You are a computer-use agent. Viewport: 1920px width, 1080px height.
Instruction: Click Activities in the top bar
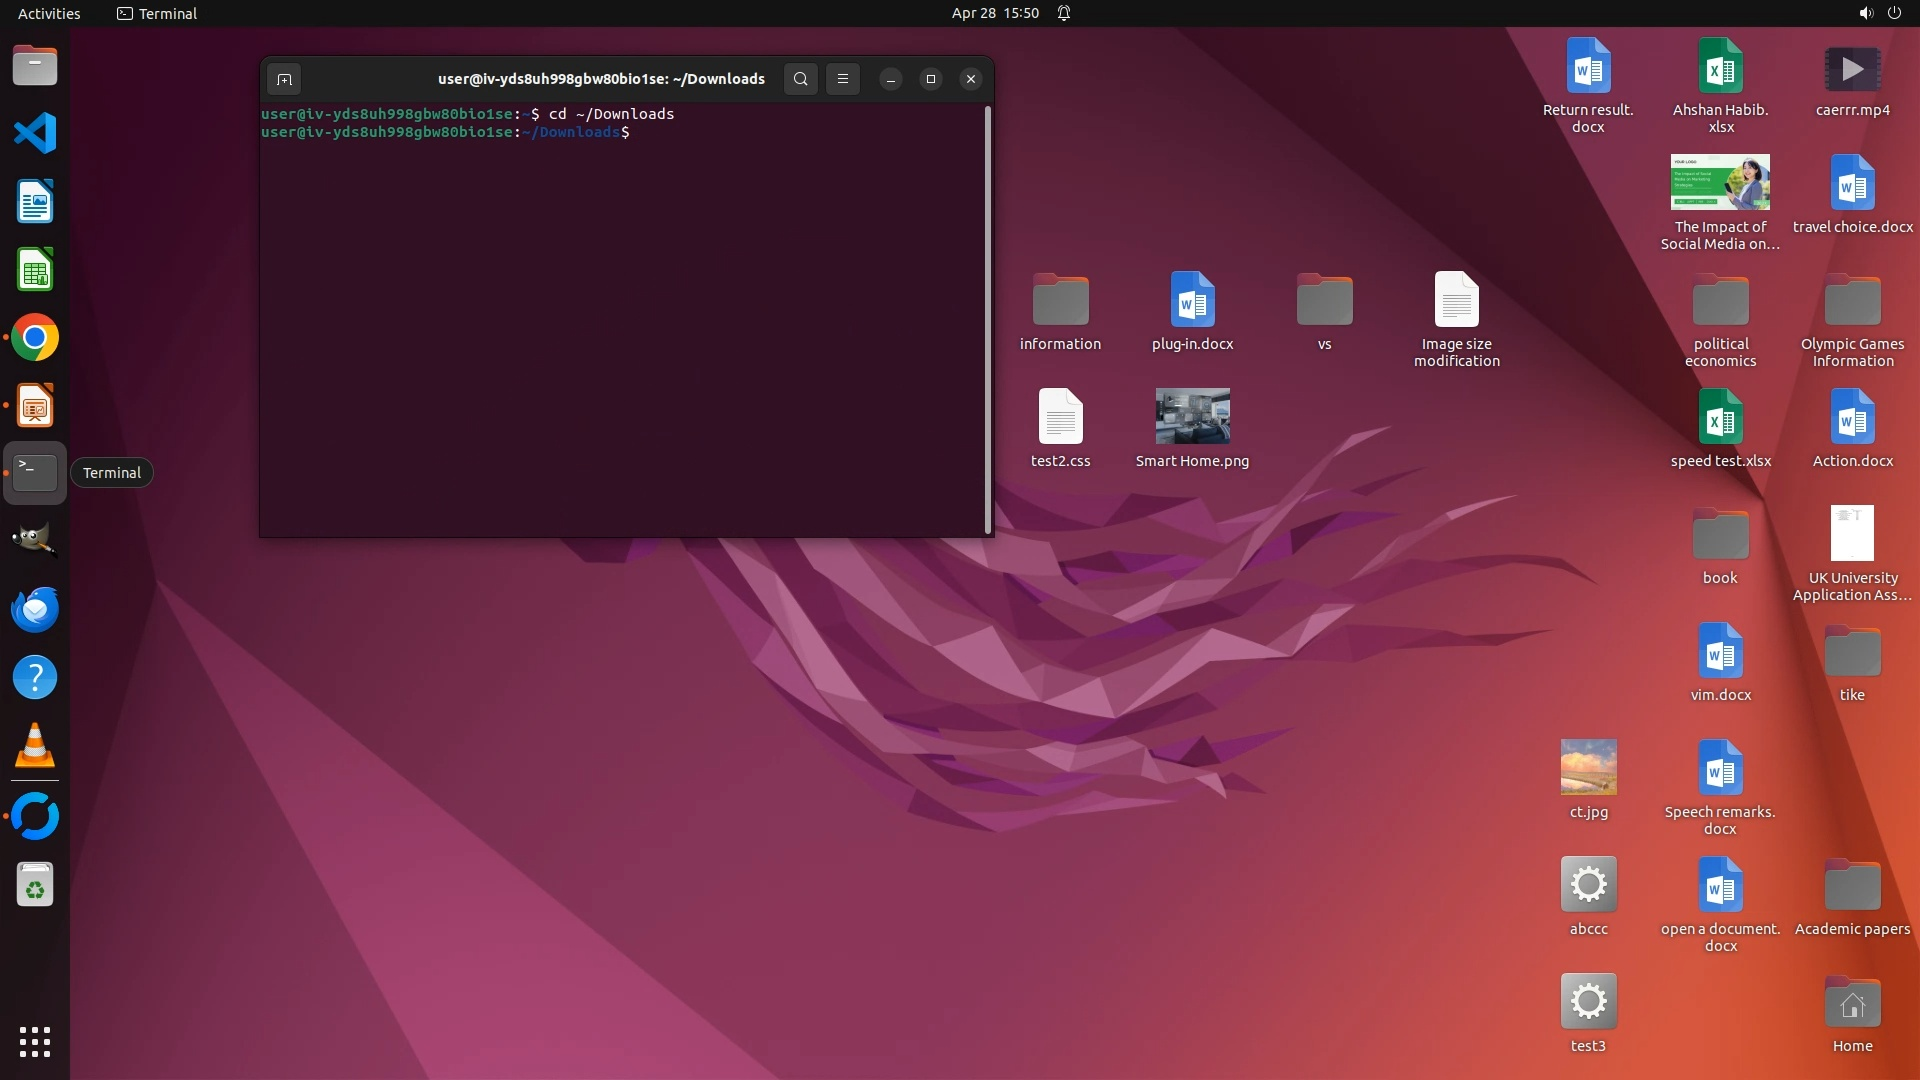pos(49,13)
